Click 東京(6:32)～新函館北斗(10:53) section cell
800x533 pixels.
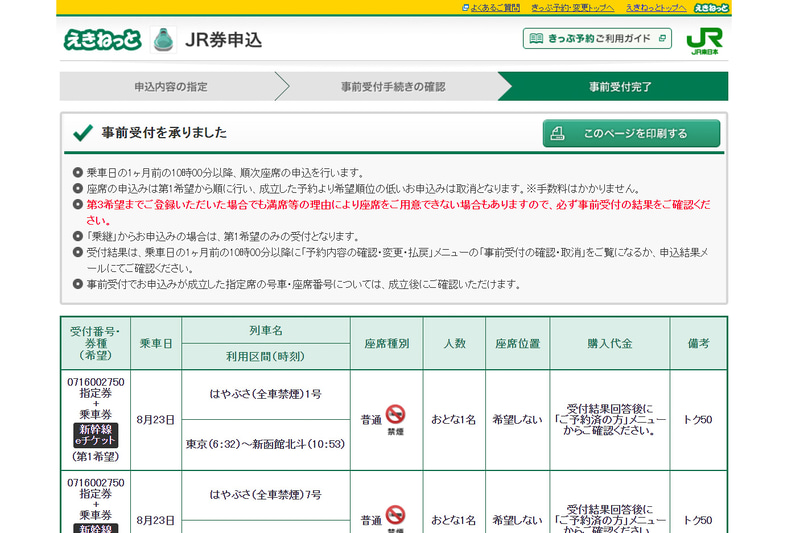coord(266,444)
